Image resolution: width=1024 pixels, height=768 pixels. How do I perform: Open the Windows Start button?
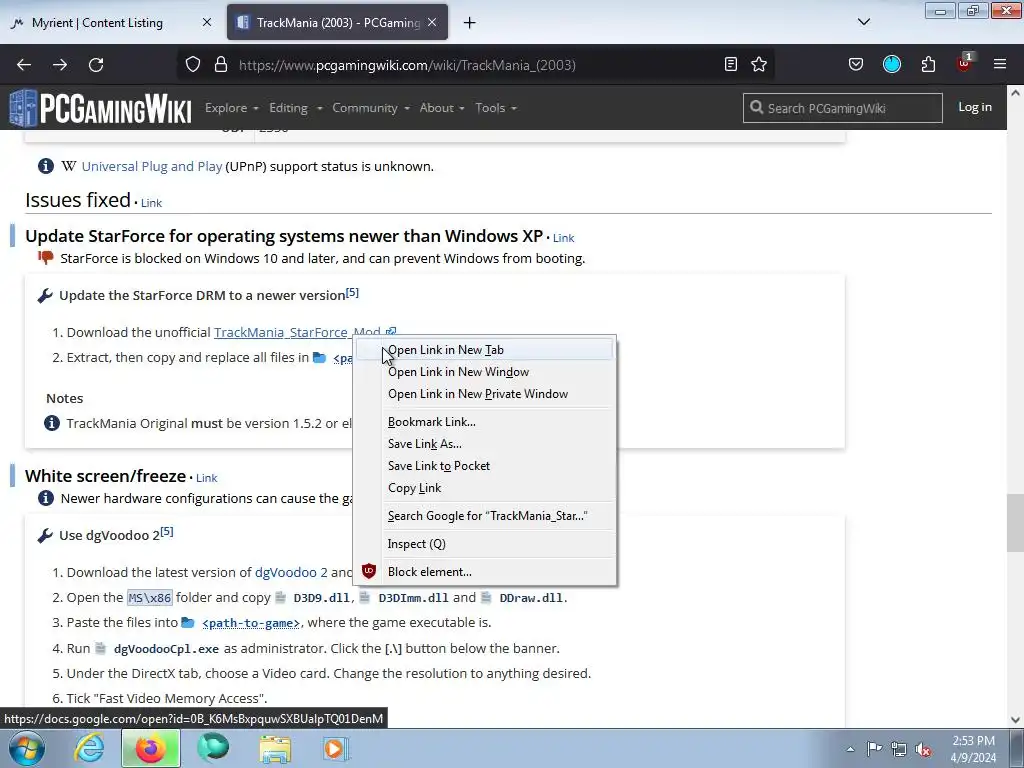[x=26, y=749]
